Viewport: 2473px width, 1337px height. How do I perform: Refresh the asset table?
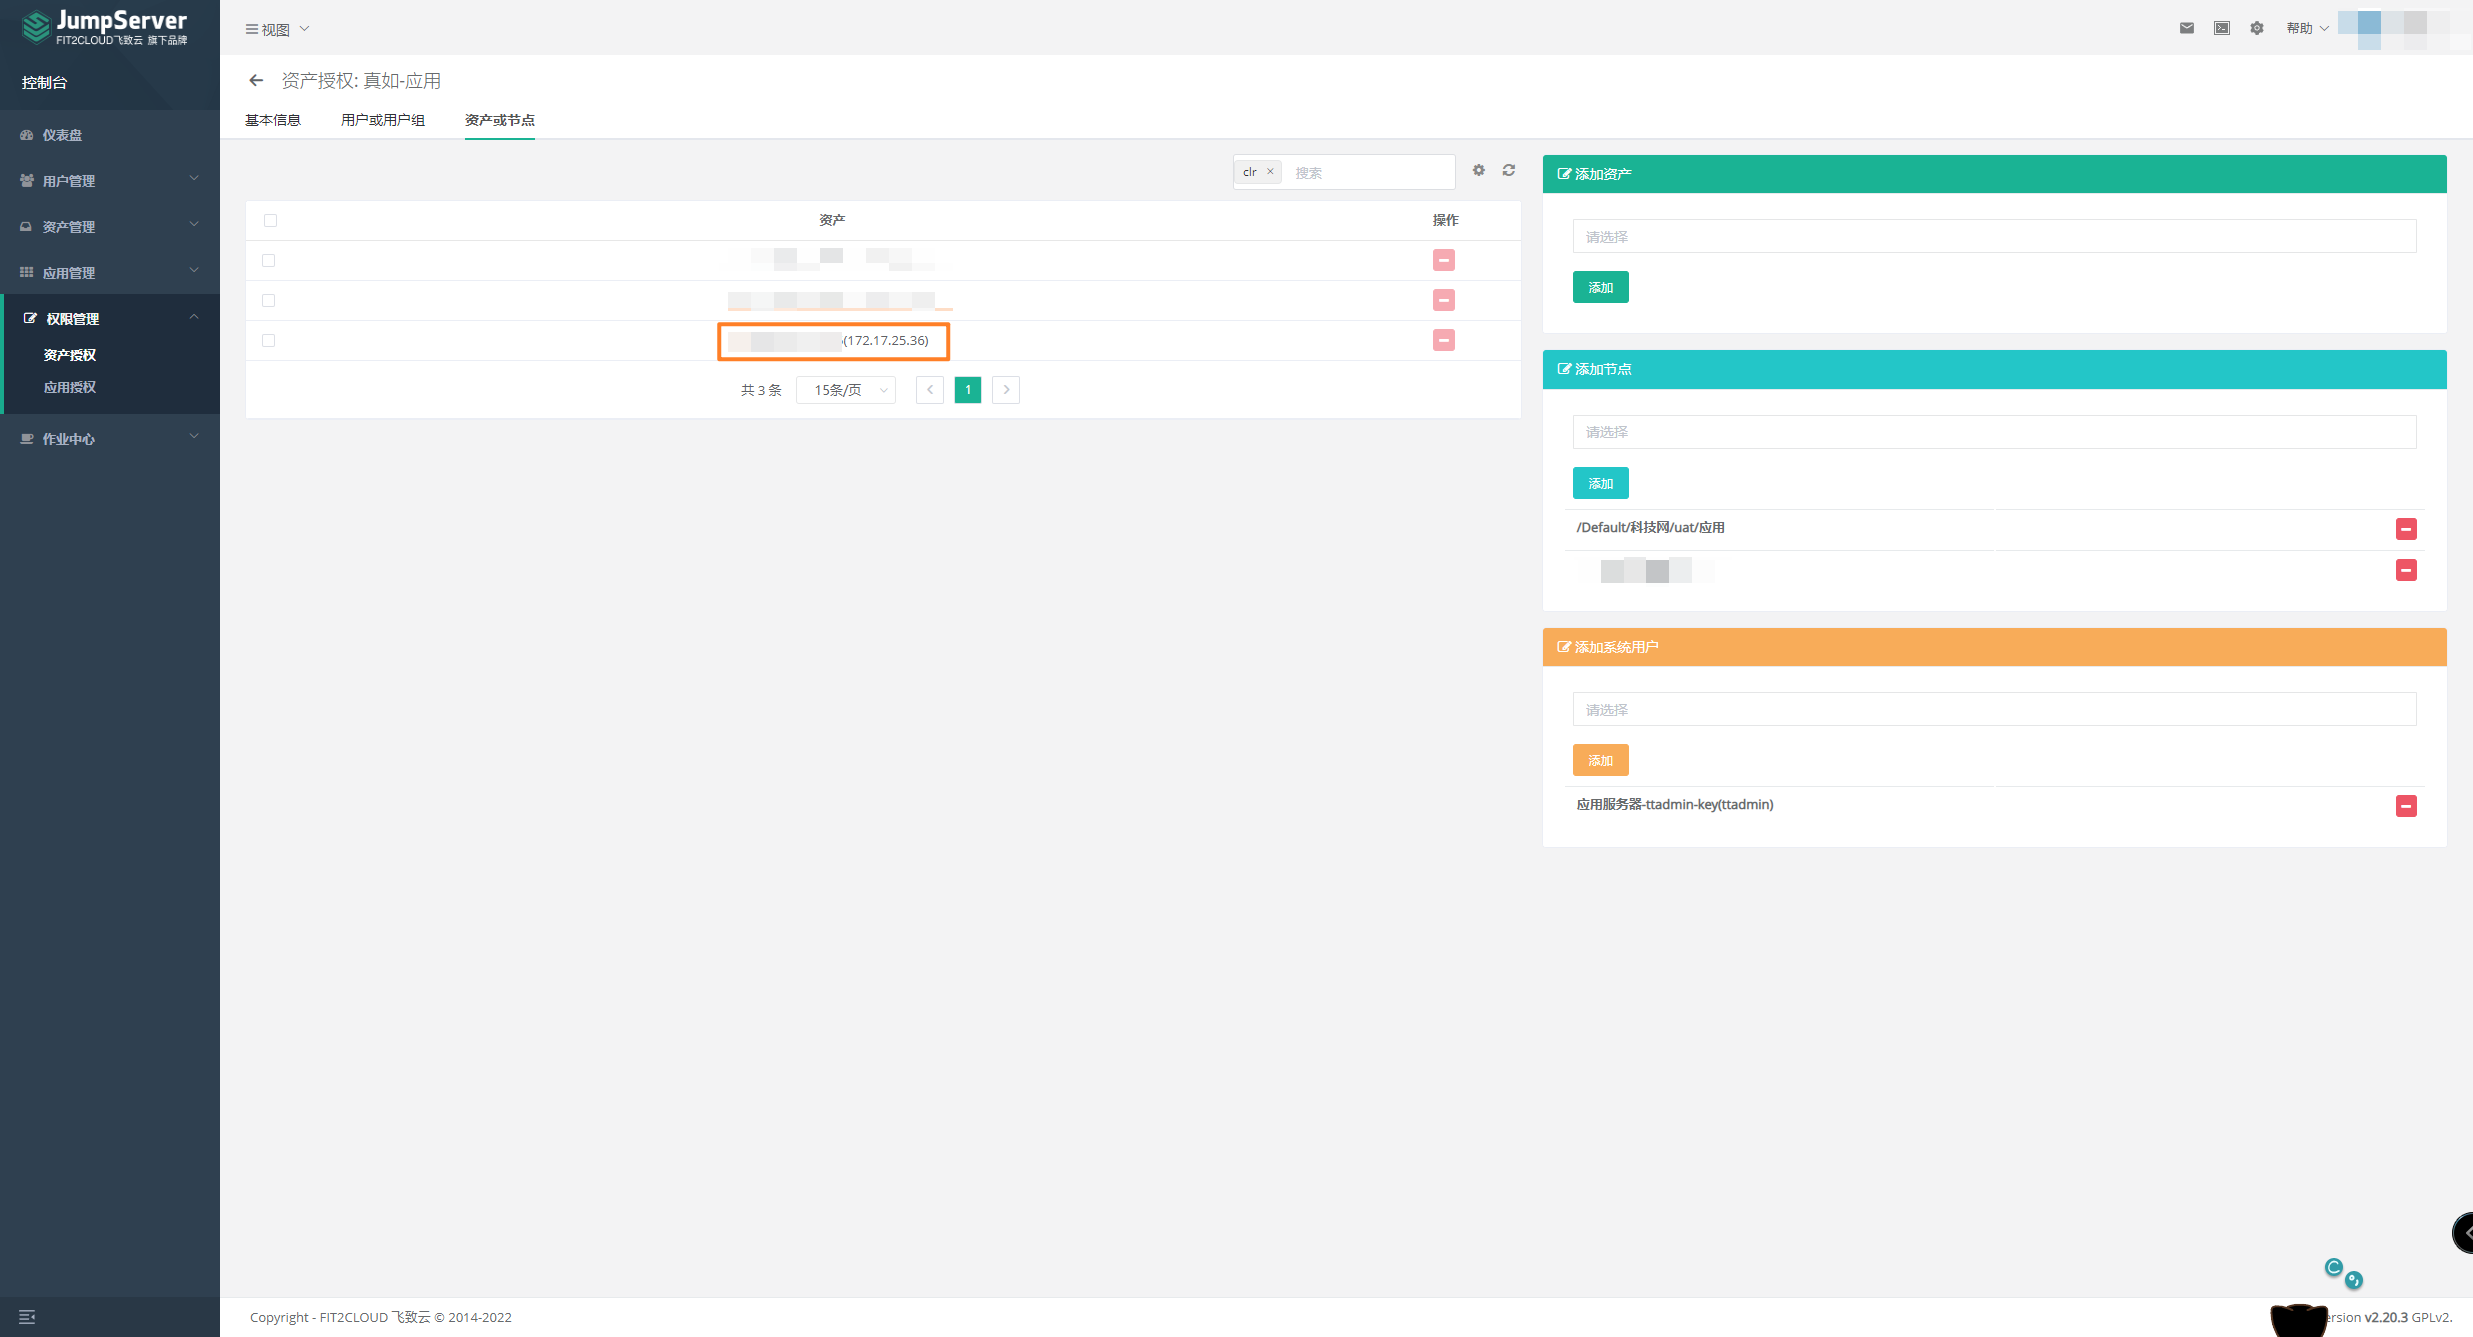(x=1509, y=171)
